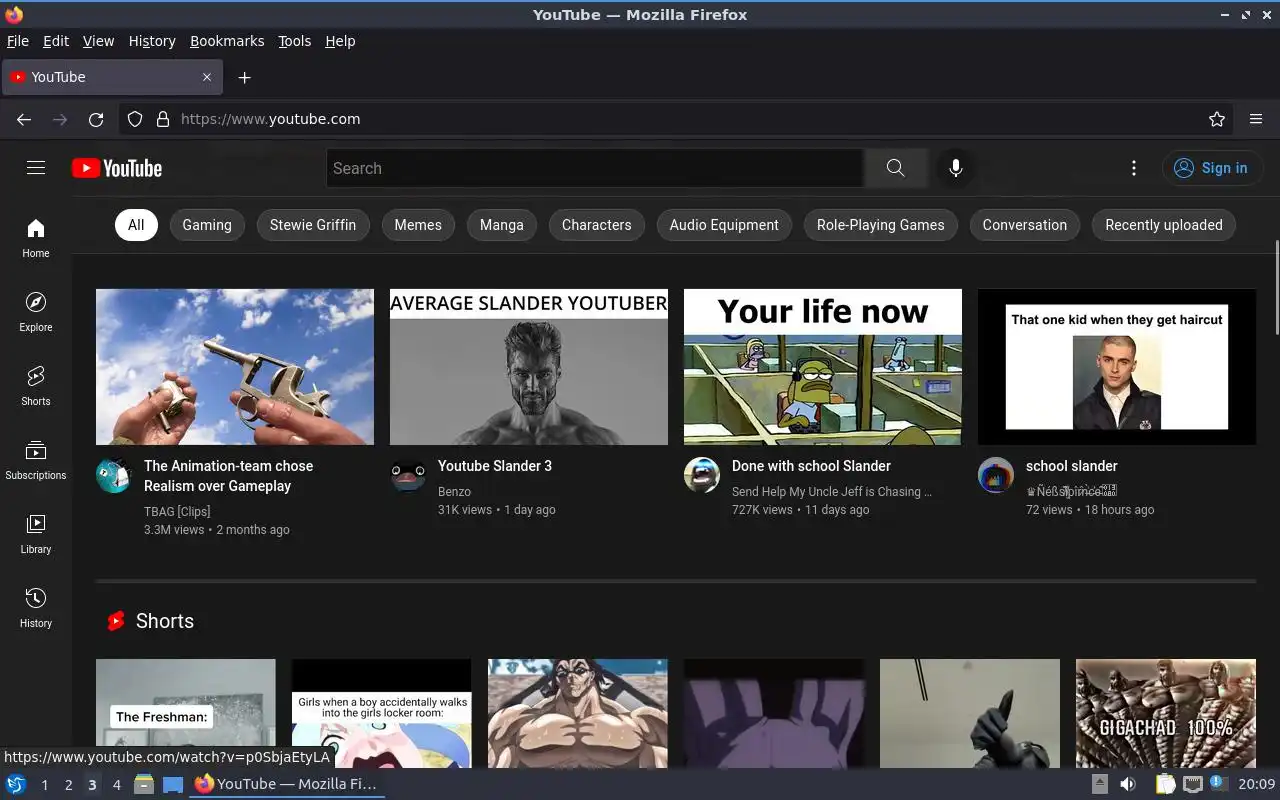The image size is (1280, 800).
Task: Click the YouTube search input field
Action: click(x=595, y=168)
